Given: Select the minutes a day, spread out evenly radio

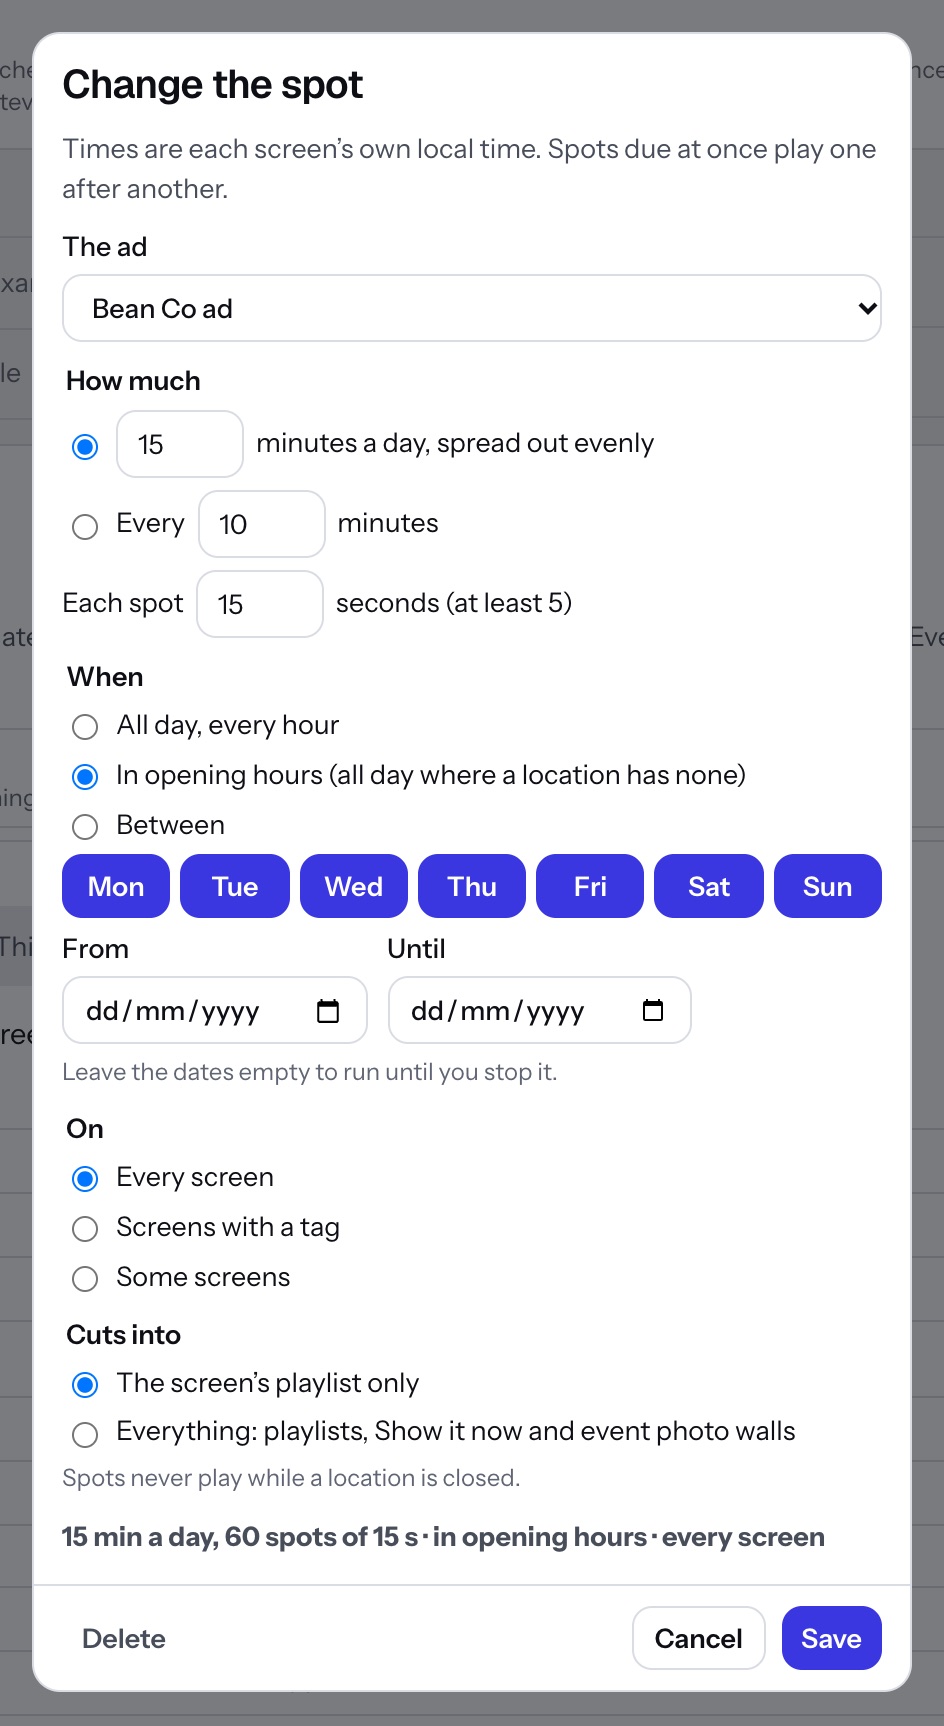Looking at the screenshot, I should pyautogui.click(x=85, y=446).
